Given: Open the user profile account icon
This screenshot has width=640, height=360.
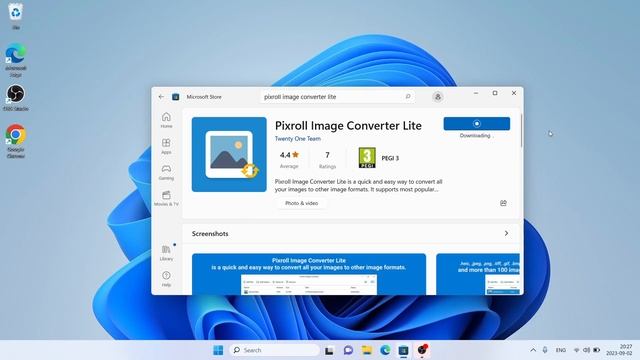Looking at the screenshot, I should (x=438, y=97).
